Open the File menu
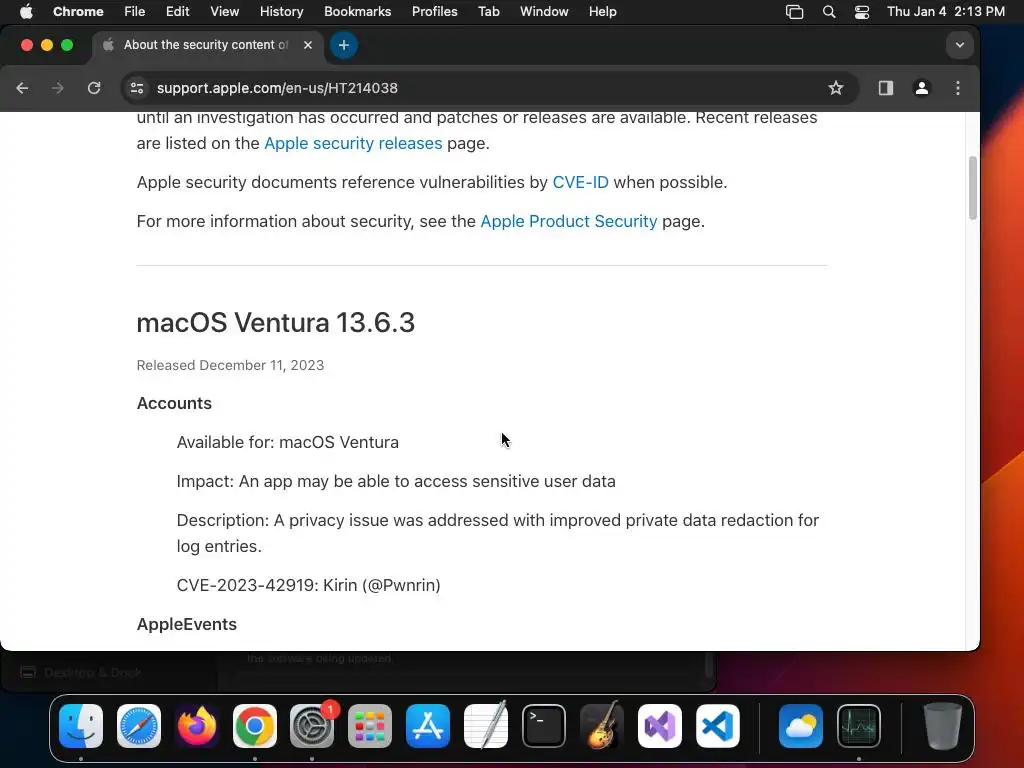This screenshot has width=1024, height=768. [x=135, y=12]
